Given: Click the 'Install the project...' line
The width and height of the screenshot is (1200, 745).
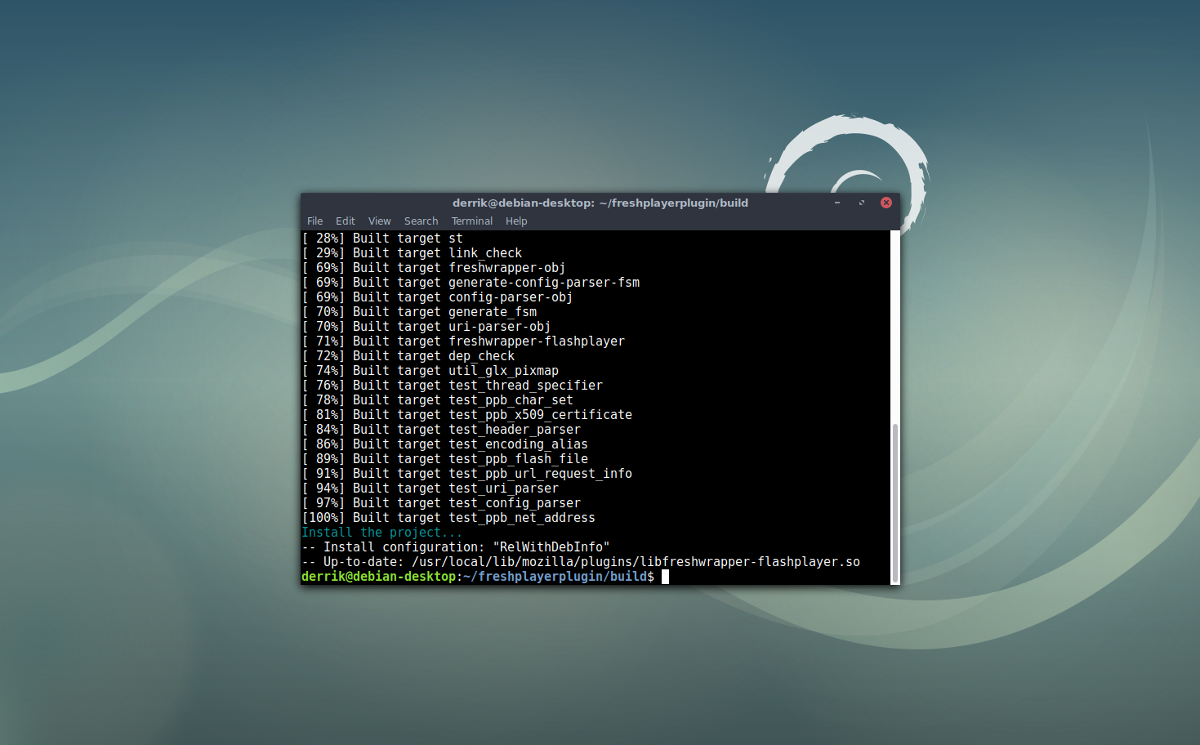Looking at the screenshot, I should coord(382,532).
